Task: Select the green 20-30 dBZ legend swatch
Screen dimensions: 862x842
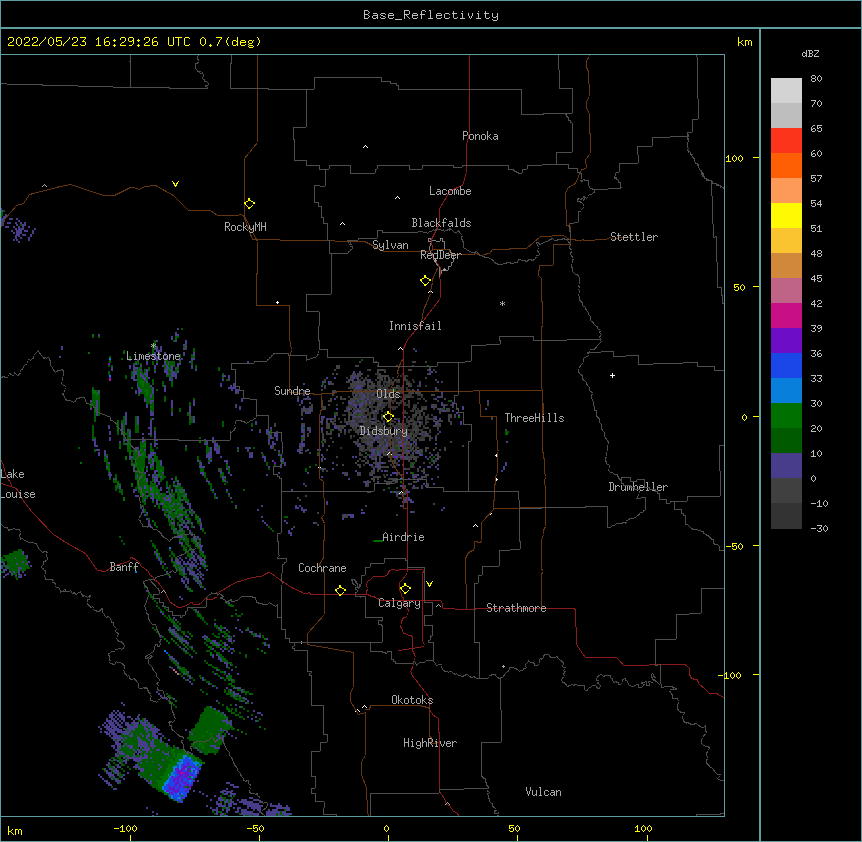Action: (786, 416)
